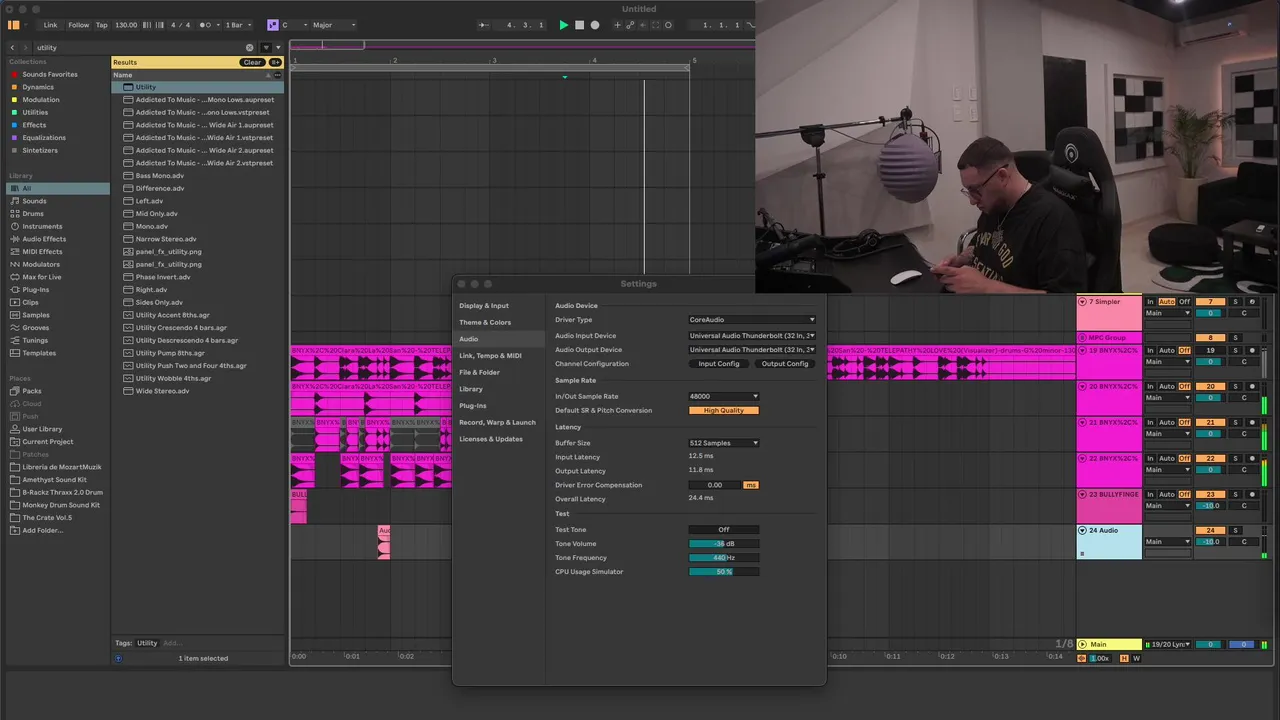Open Driver Type CoreAudio dropdown
The width and height of the screenshot is (1280, 720).
click(x=752, y=320)
